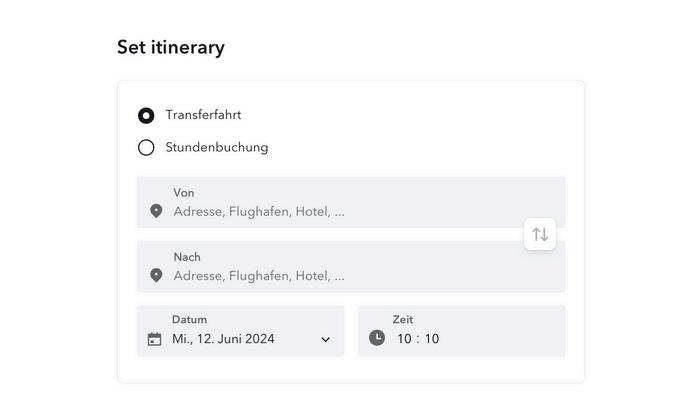Open the date selector showing 12. Juni 2024
682x417 pixels.
223,339
